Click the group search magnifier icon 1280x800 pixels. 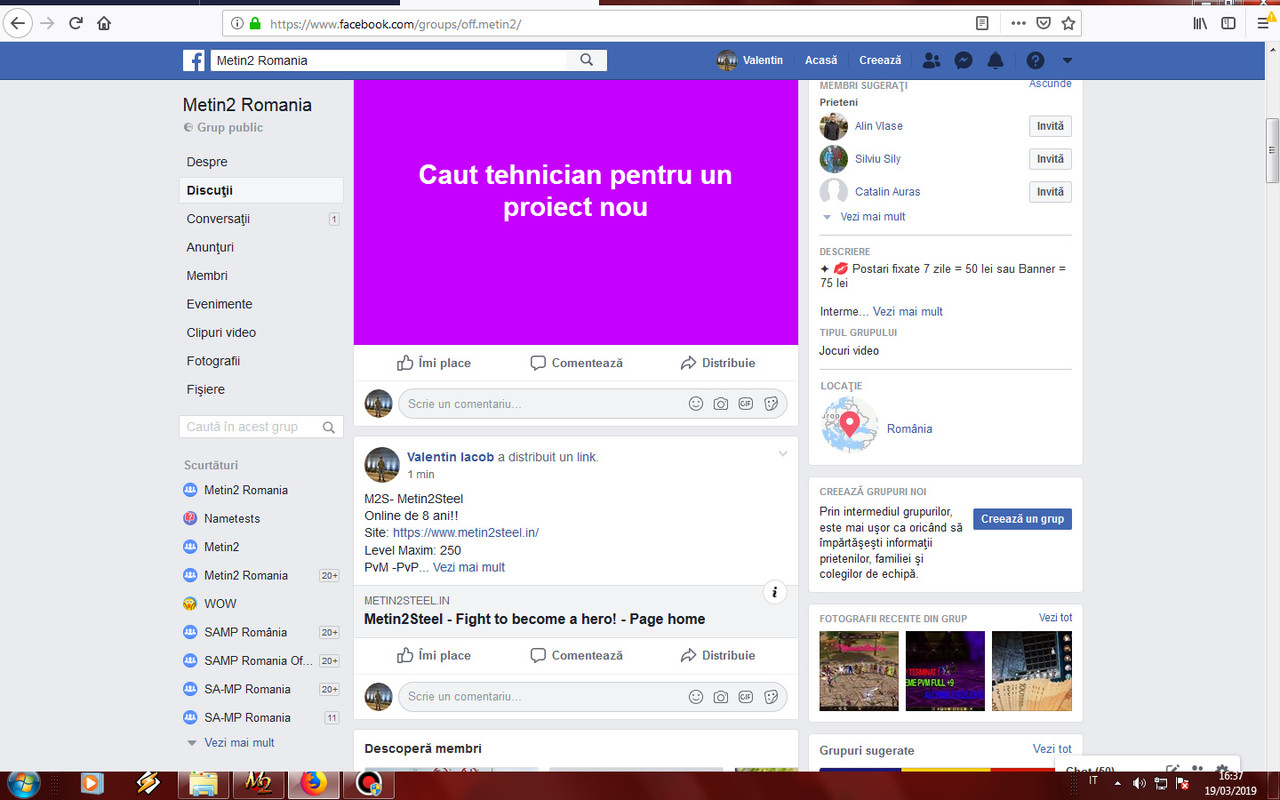pyautogui.click(x=329, y=426)
